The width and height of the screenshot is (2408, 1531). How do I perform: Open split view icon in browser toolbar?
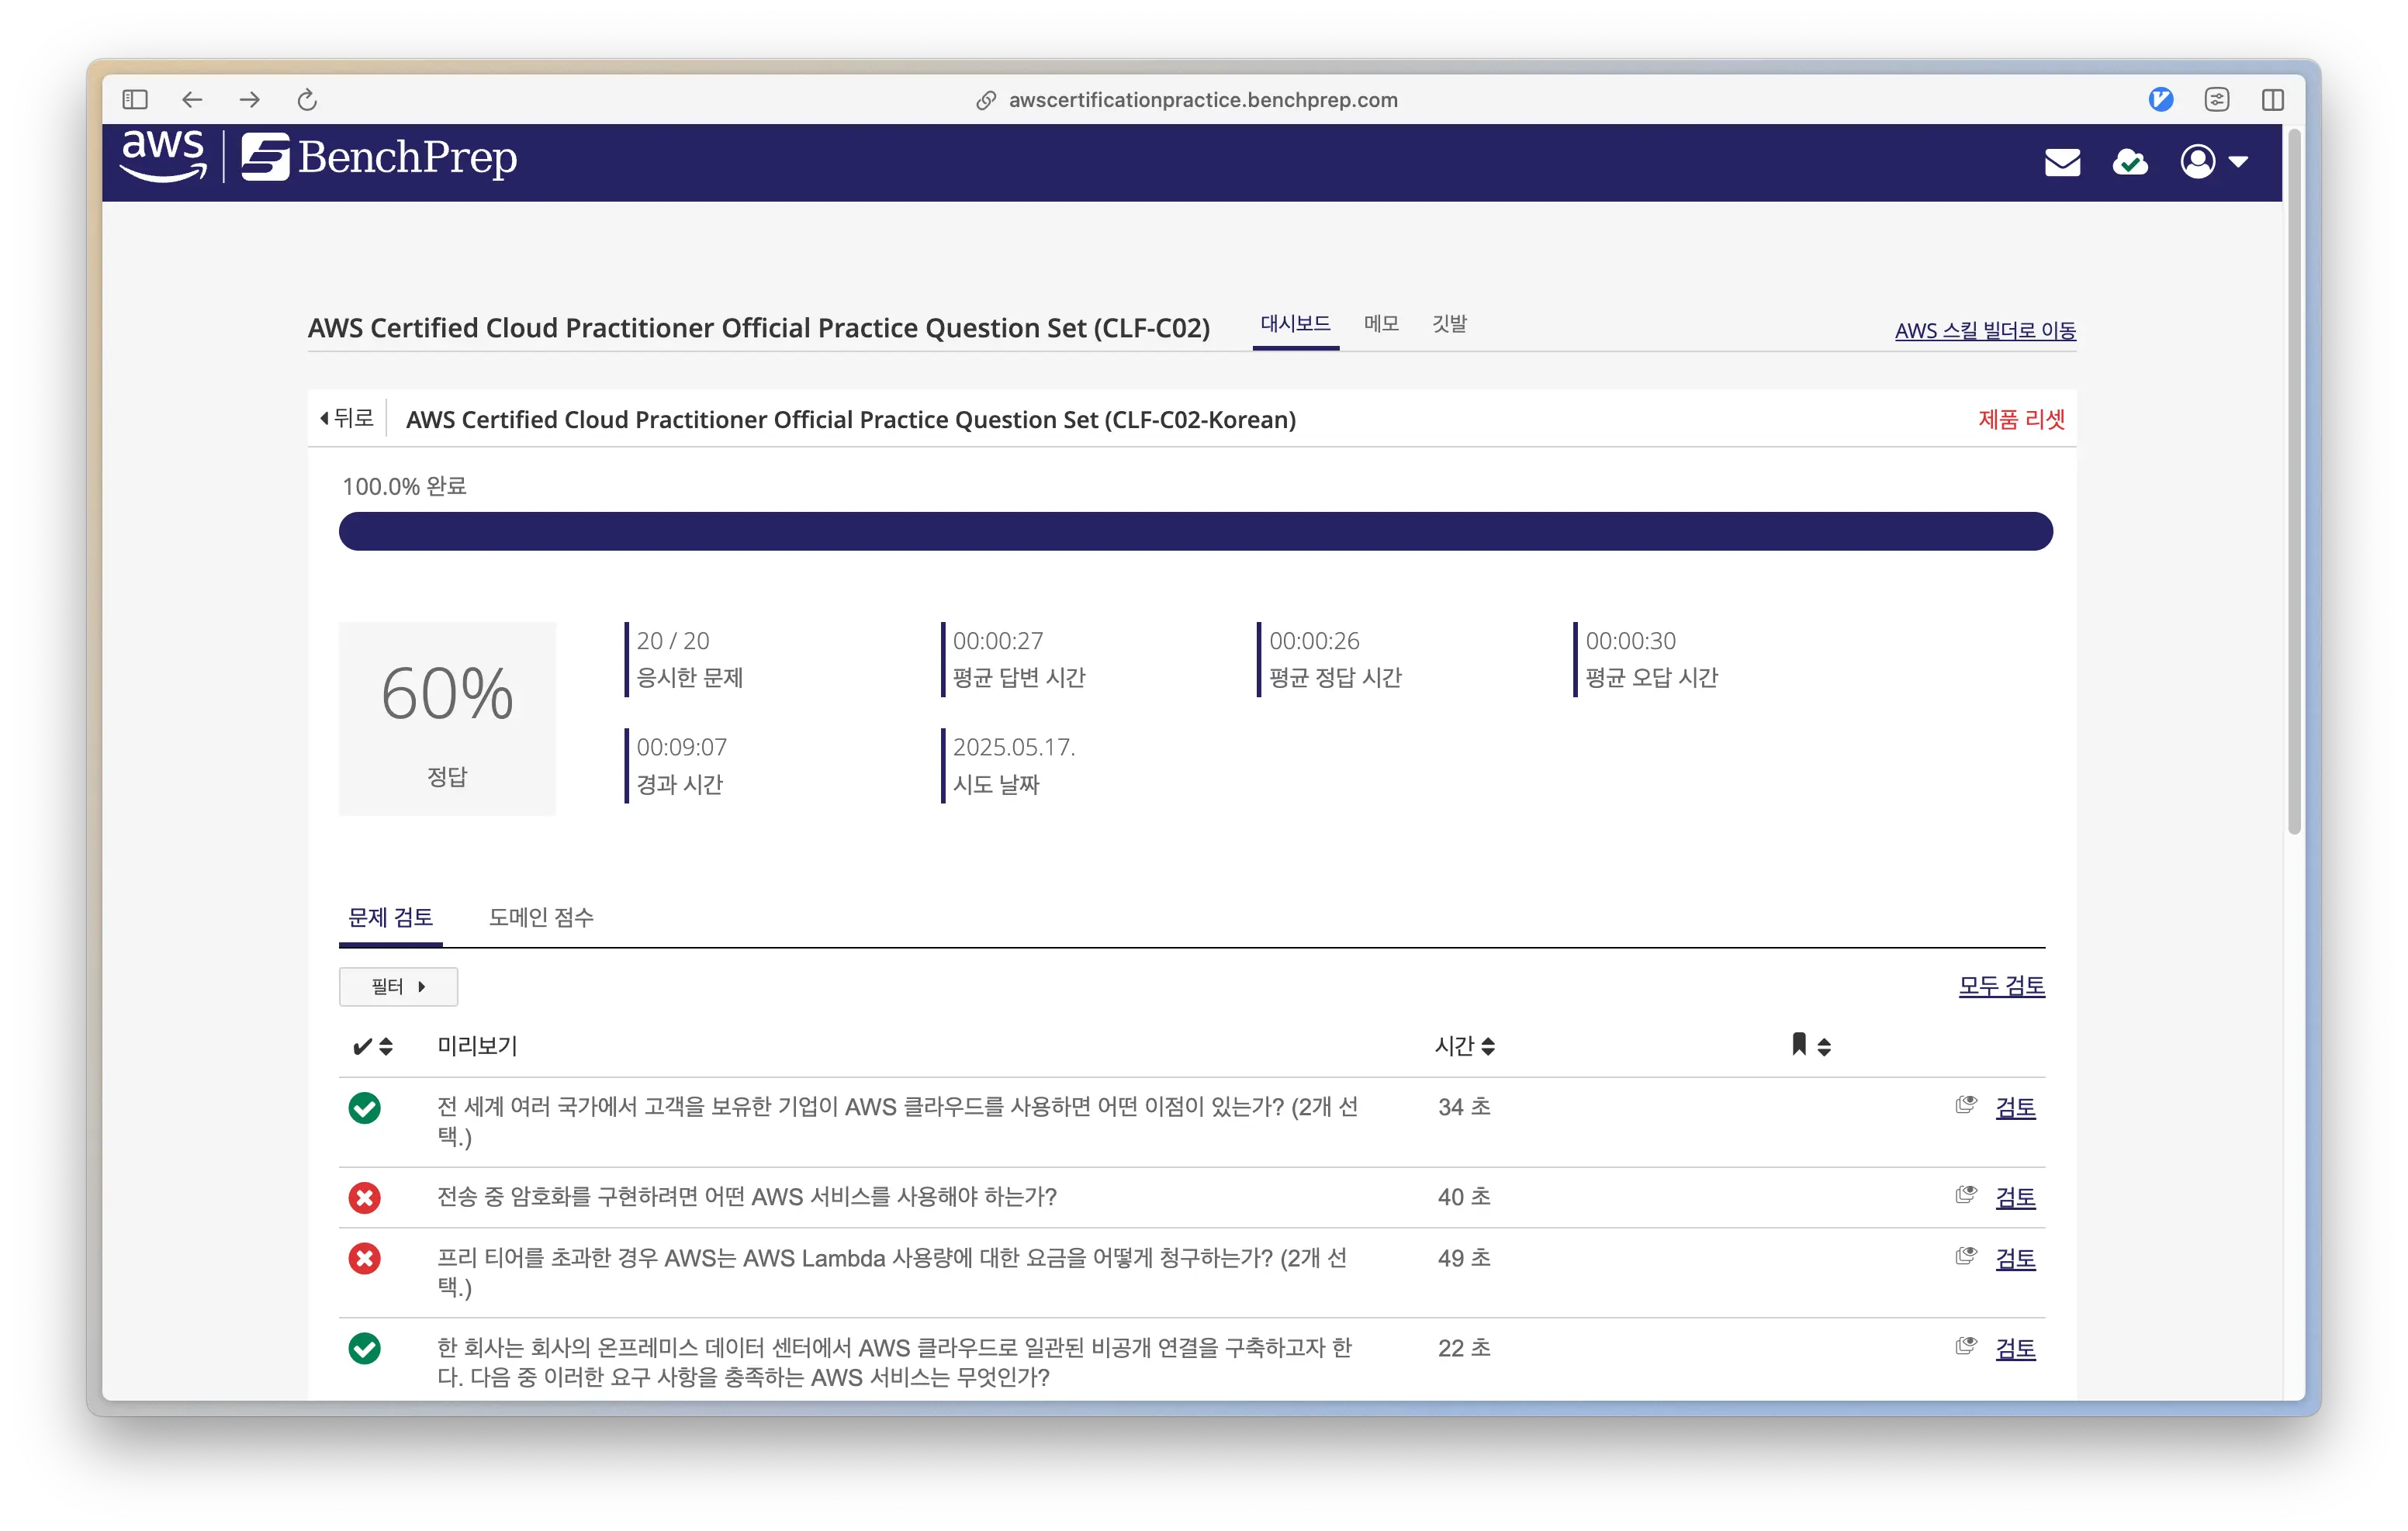2272,100
